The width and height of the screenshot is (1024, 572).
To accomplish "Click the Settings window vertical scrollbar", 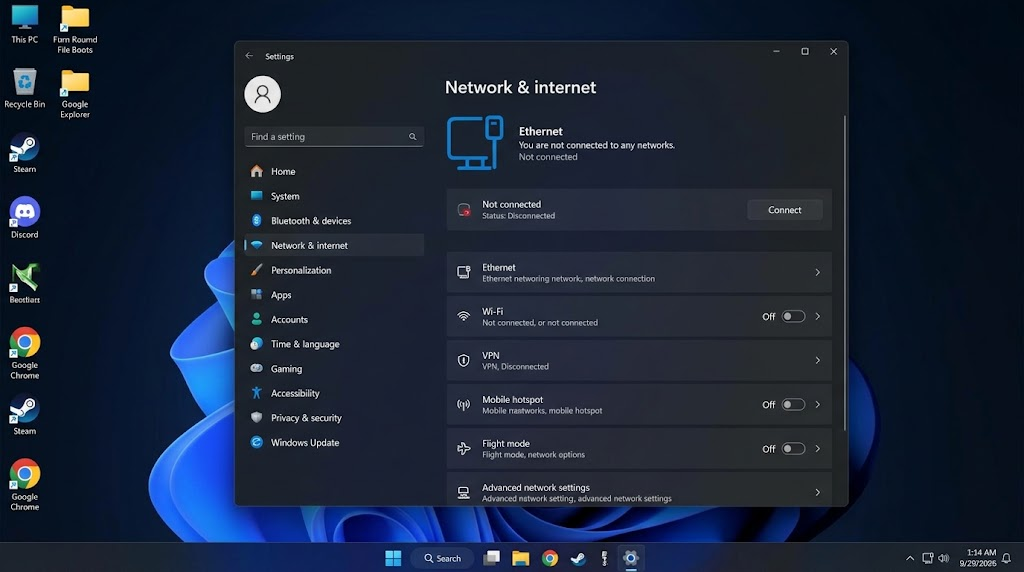I will coord(844,273).
